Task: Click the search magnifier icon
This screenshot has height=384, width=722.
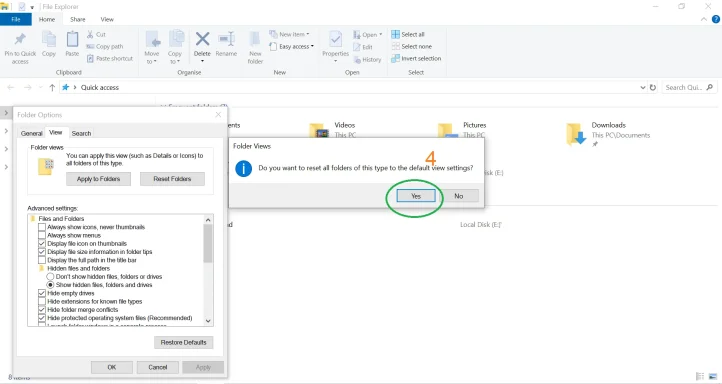Action: [710, 87]
